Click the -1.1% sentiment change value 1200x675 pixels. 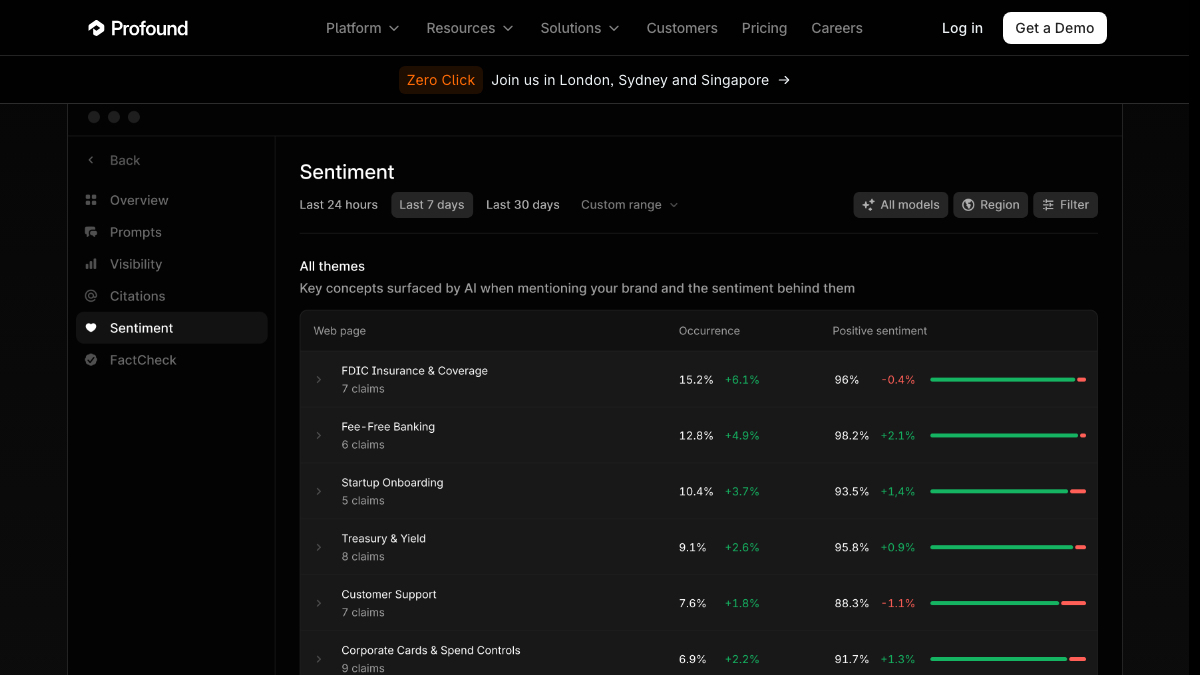(898, 604)
